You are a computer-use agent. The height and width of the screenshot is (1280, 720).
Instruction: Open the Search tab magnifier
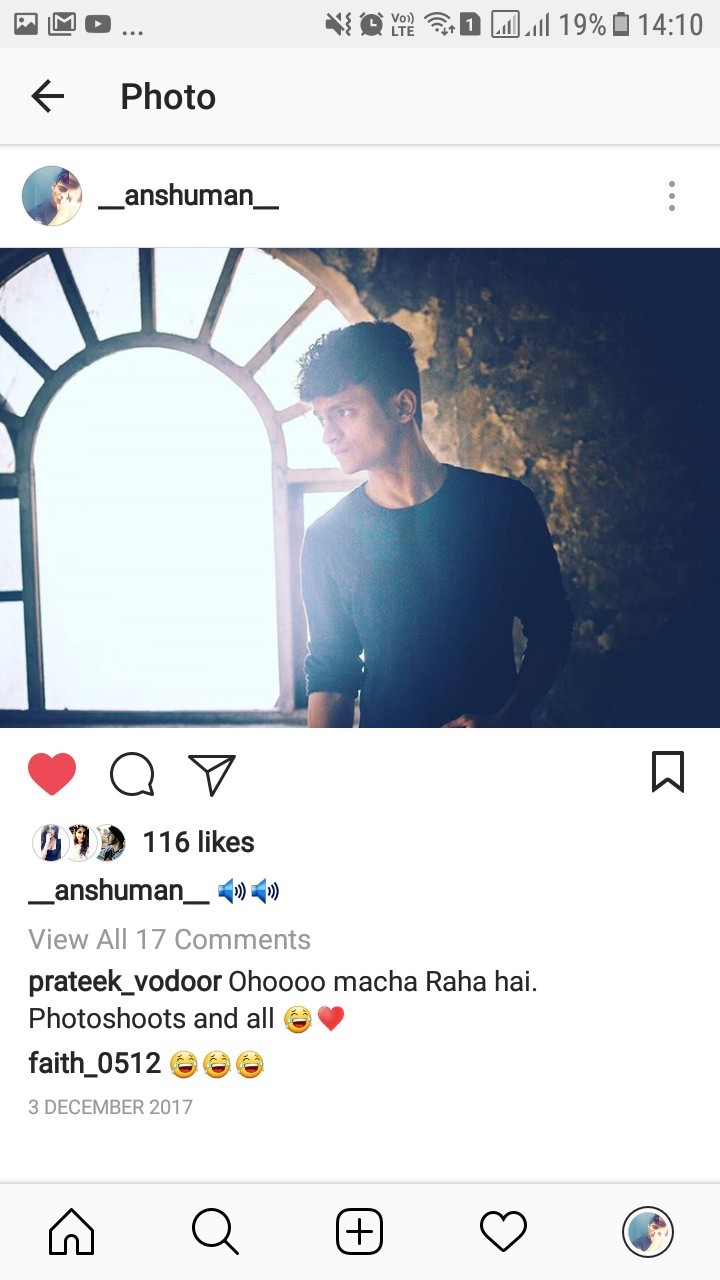(215, 1231)
